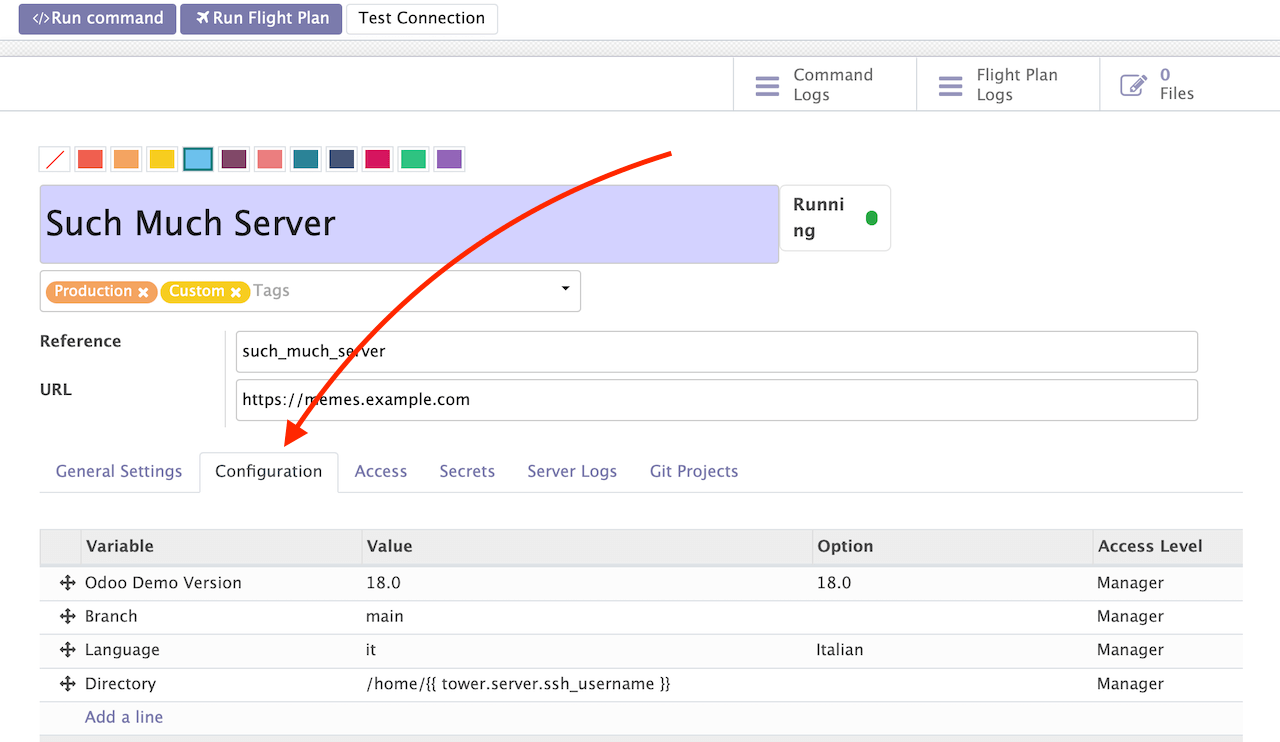This screenshot has width=1280, height=742.
Task: Switch to the General Settings tab
Action: click(x=119, y=471)
